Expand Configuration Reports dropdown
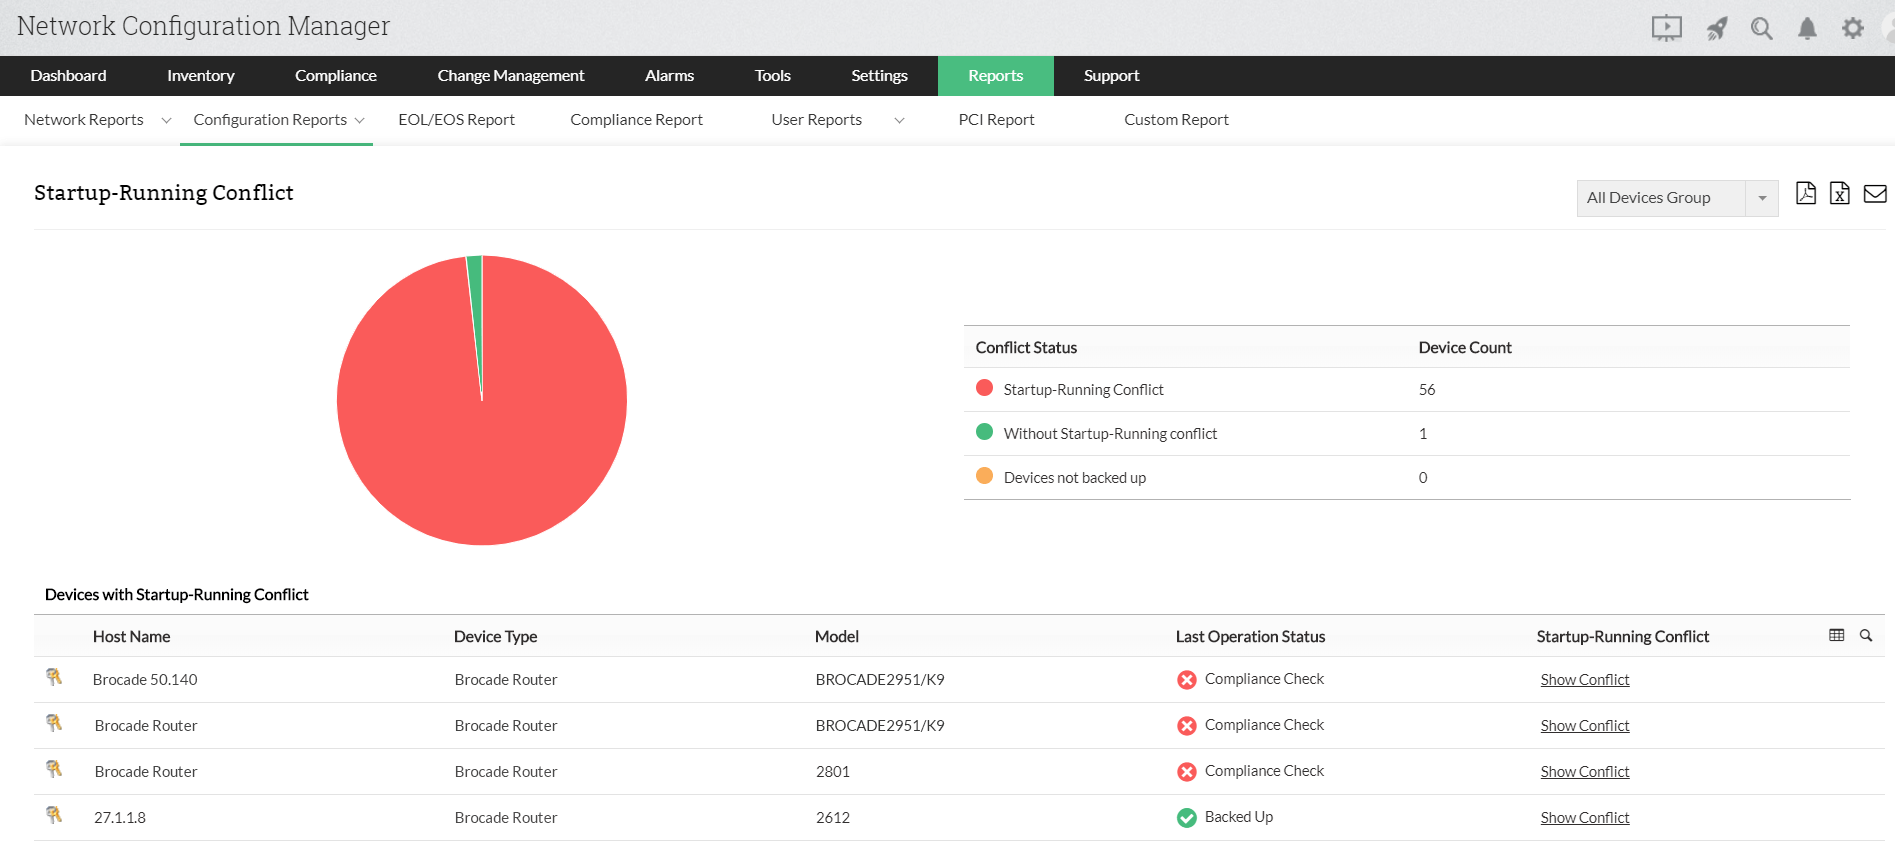 (360, 120)
